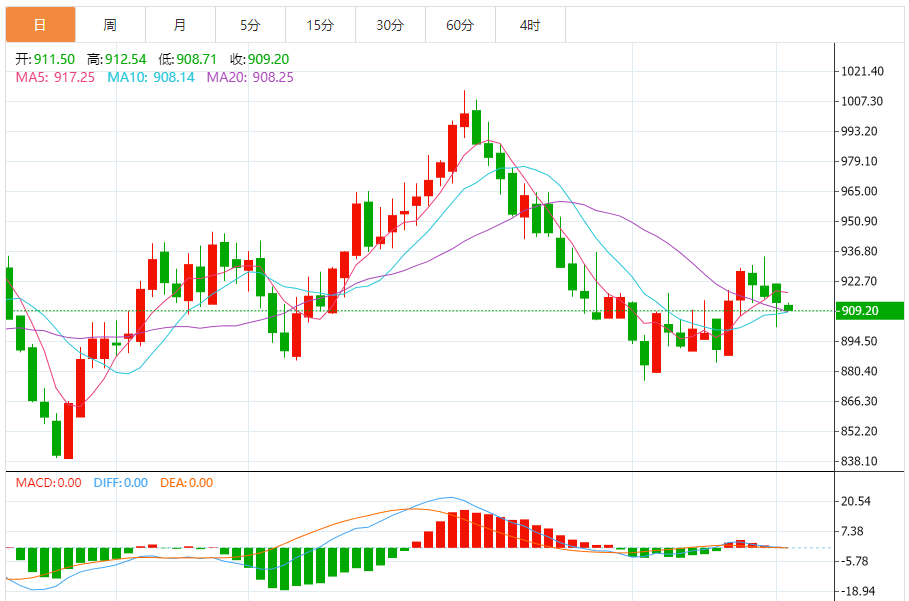The width and height of the screenshot is (909, 601).
Task: Click the 993.20 price axis label
Action: pos(859,132)
